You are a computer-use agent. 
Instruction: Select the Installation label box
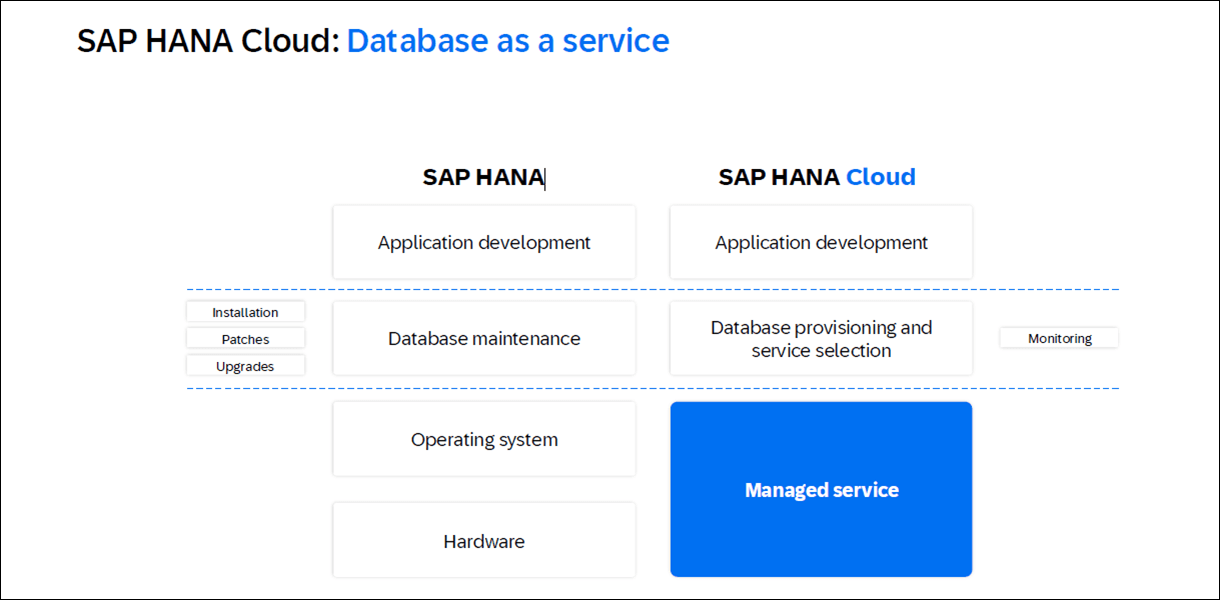(245, 313)
